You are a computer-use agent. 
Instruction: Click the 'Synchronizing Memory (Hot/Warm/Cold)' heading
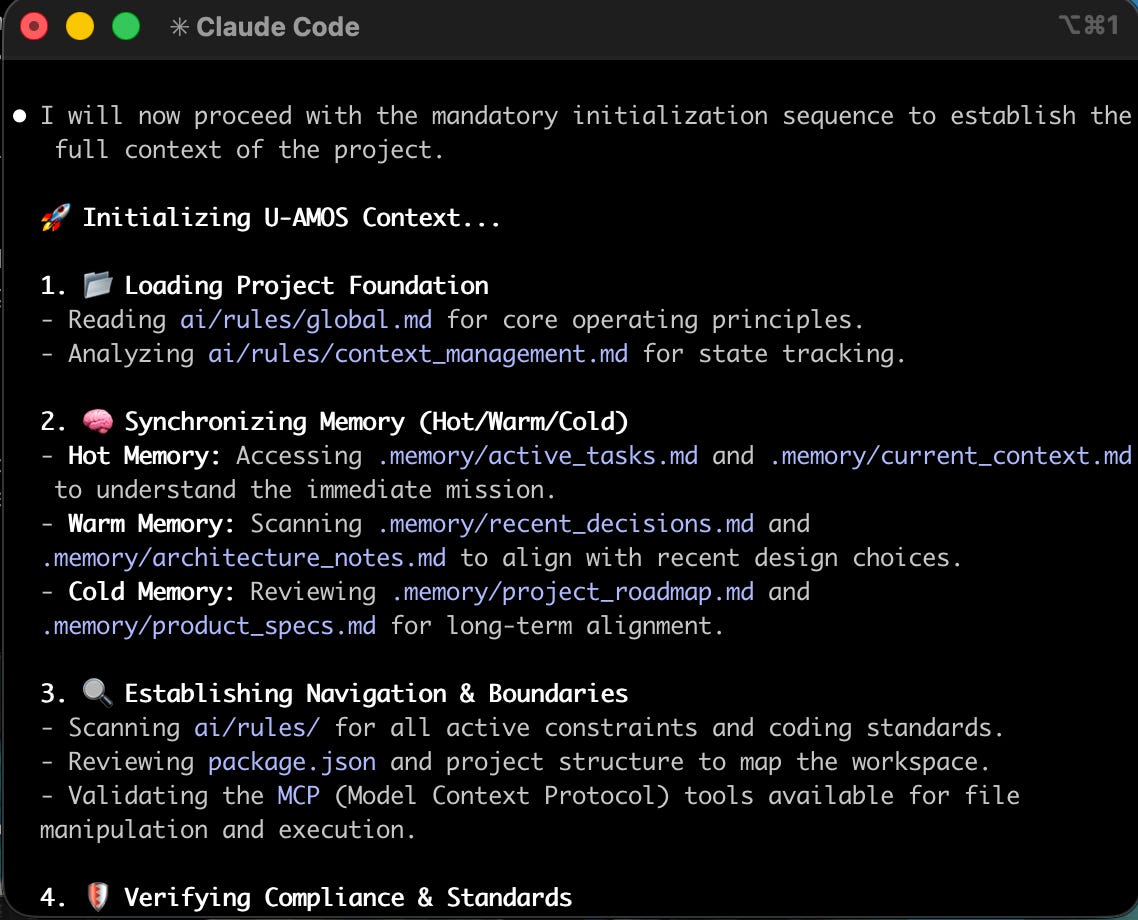tap(376, 422)
